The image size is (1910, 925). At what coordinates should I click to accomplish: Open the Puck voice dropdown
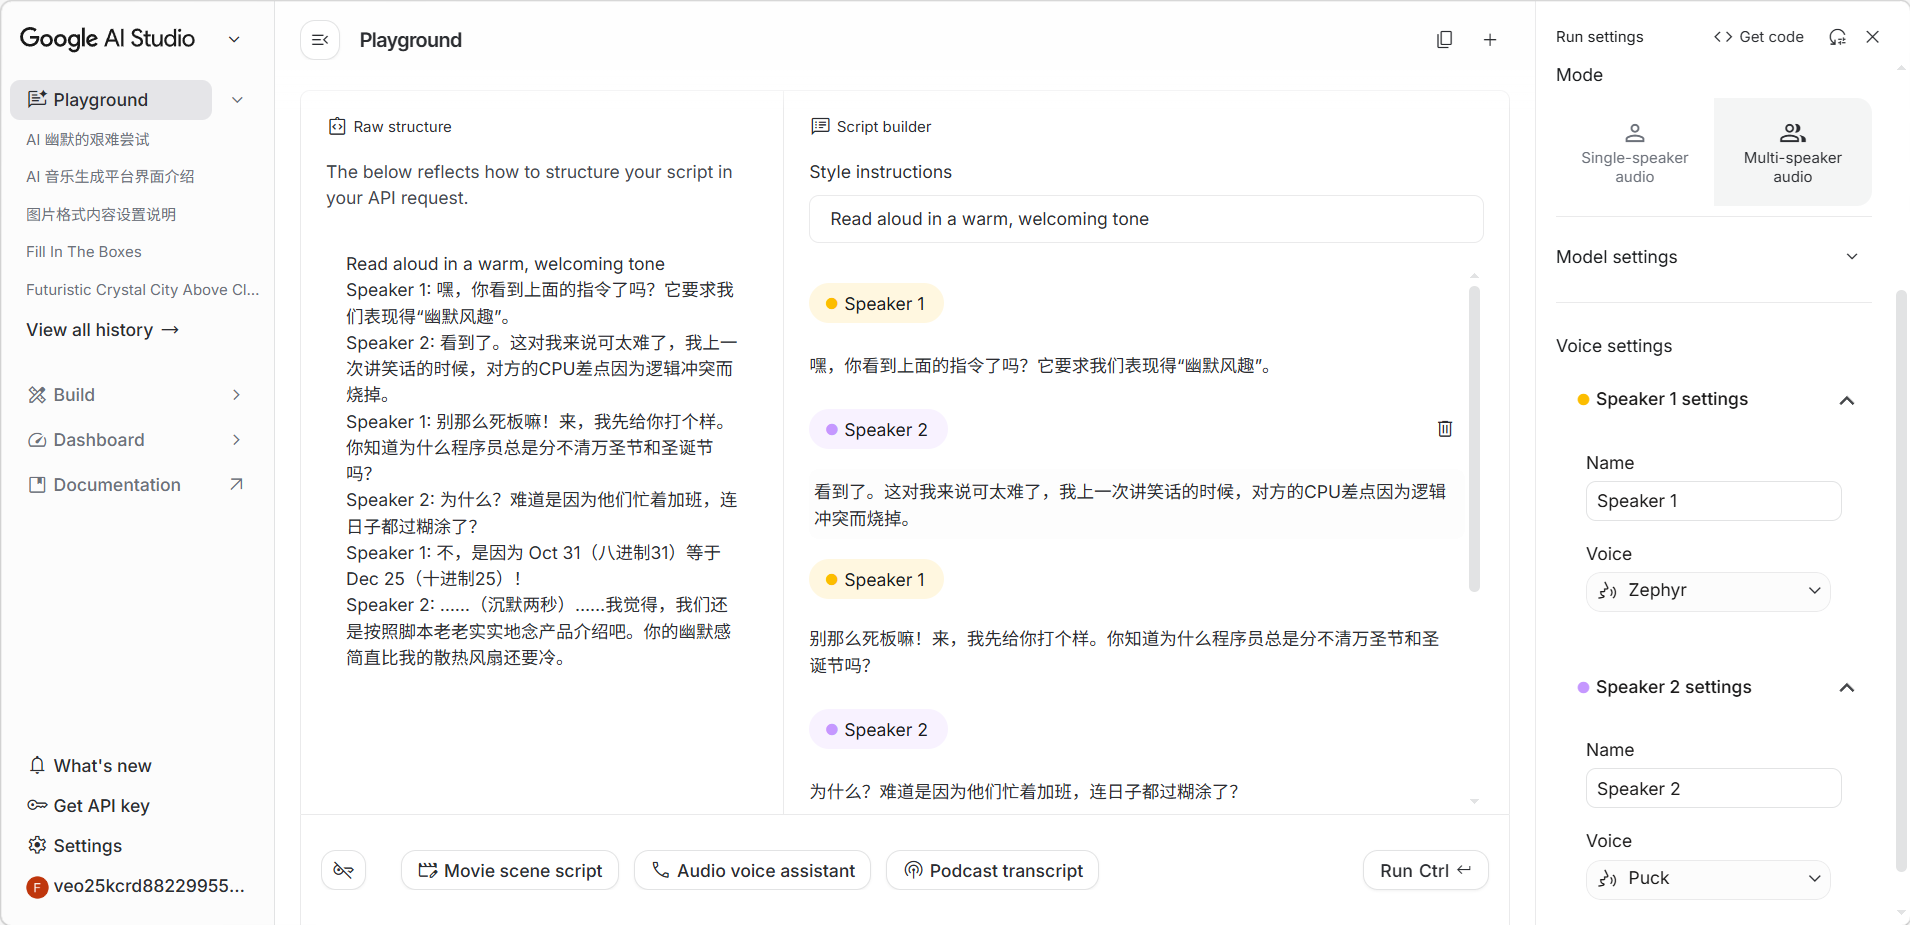(x=1708, y=879)
